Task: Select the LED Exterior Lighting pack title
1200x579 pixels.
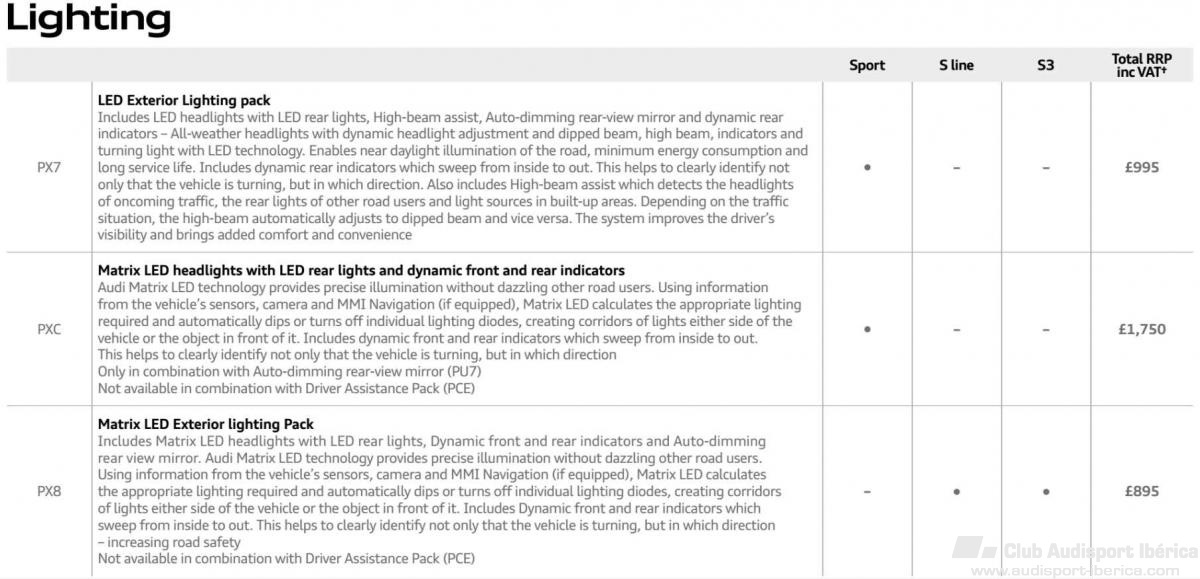Action: pos(184,100)
